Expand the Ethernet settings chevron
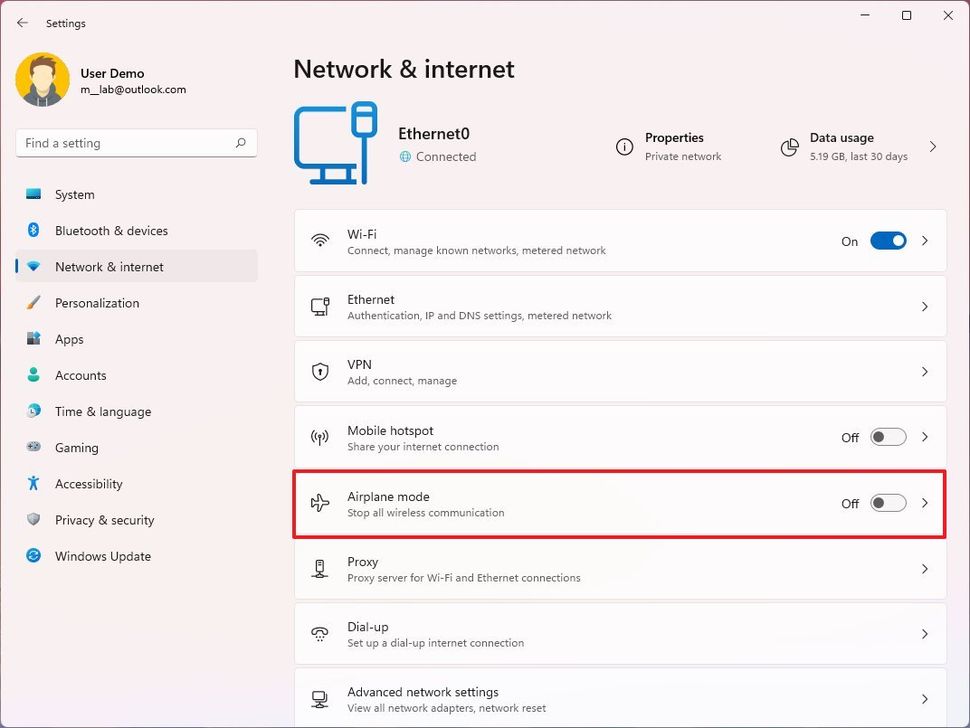The height and width of the screenshot is (728, 970). click(x=924, y=306)
